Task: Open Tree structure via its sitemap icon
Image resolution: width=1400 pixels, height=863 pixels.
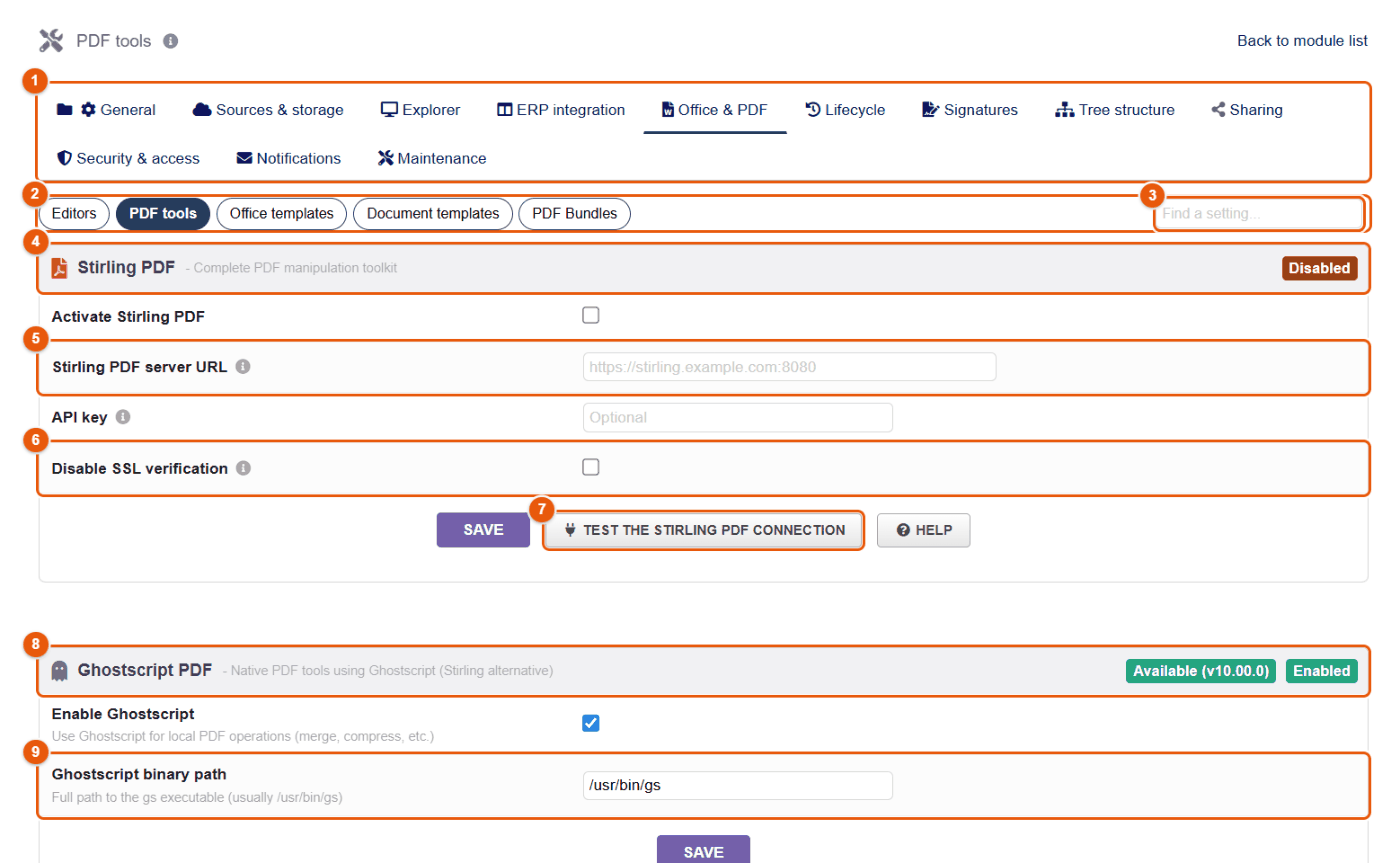Action: (x=1064, y=110)
